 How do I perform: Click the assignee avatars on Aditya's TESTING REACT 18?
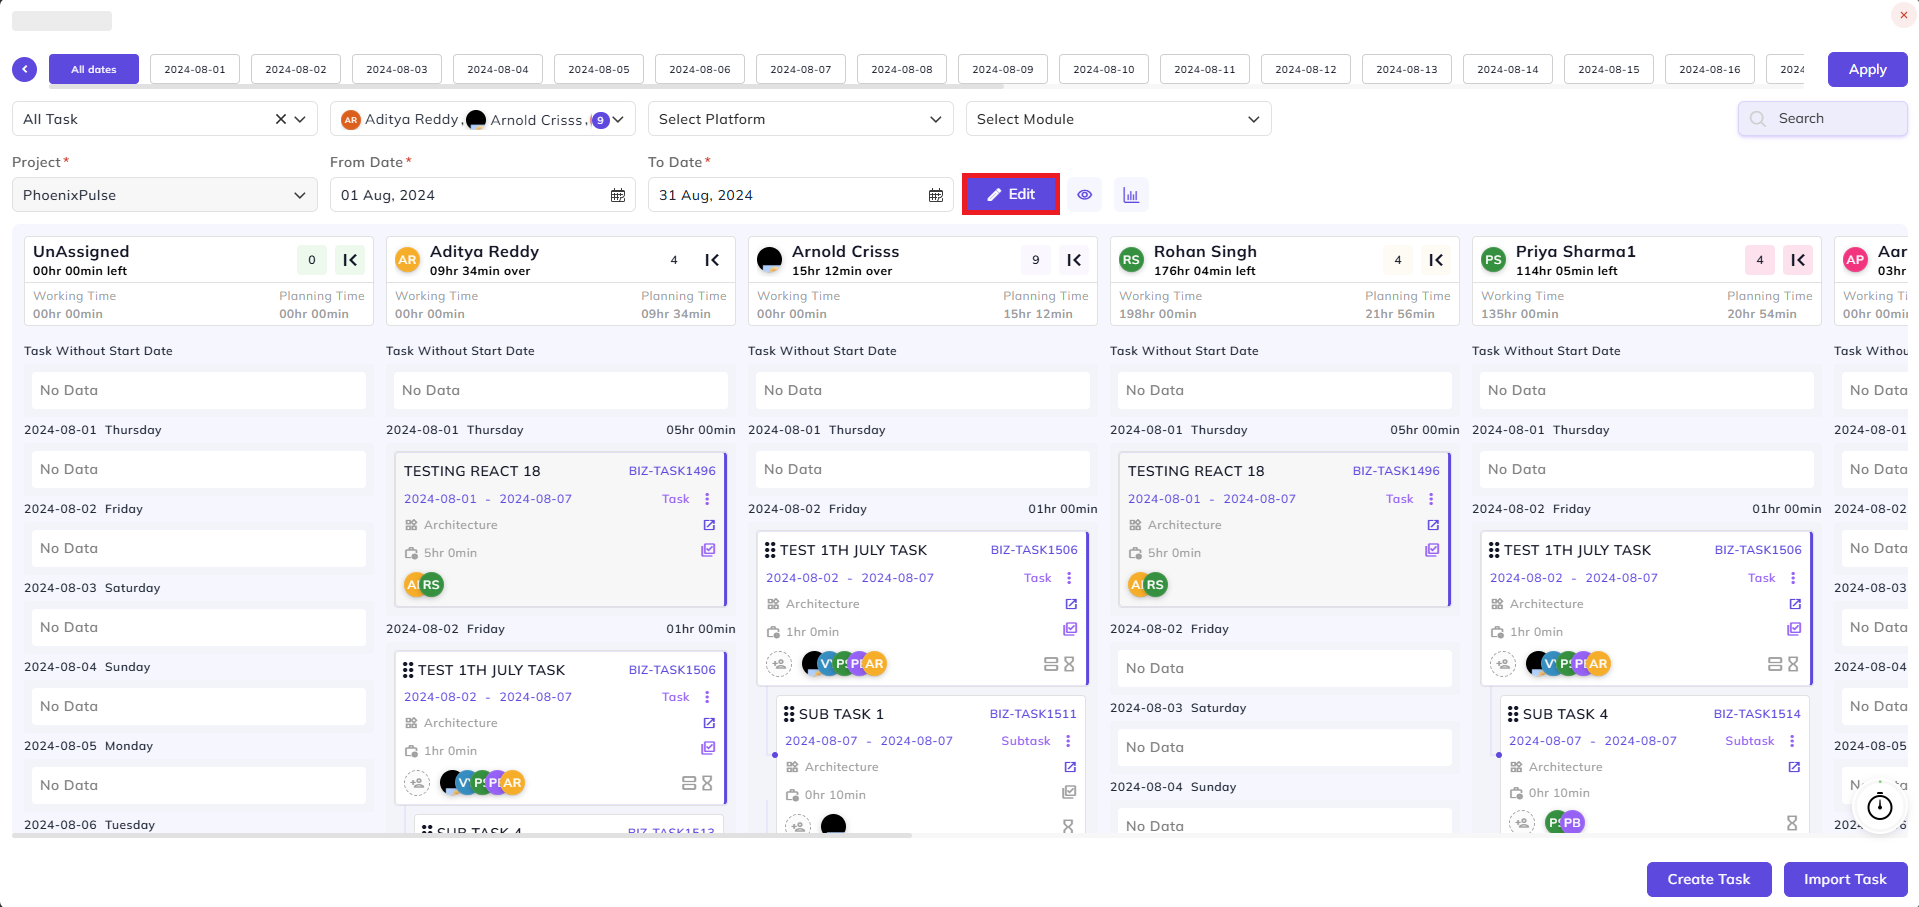(x=424, y=585)
